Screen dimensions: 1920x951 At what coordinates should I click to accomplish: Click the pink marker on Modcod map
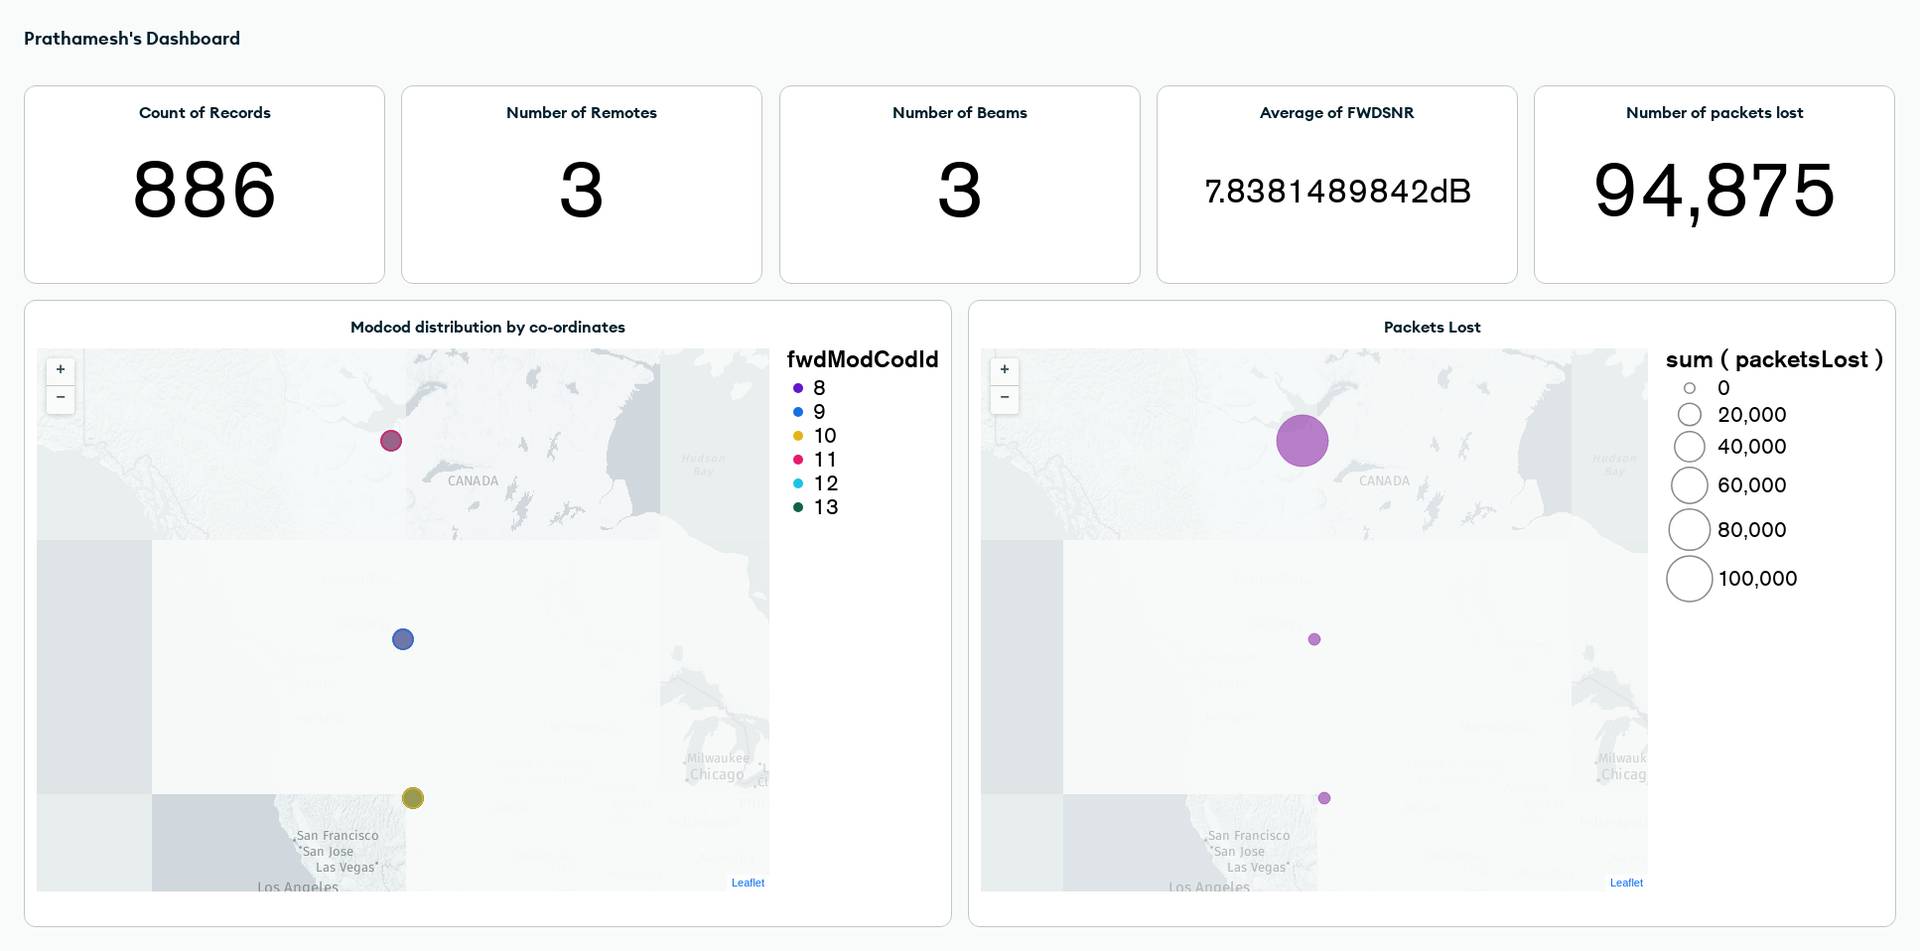point(391,441)
